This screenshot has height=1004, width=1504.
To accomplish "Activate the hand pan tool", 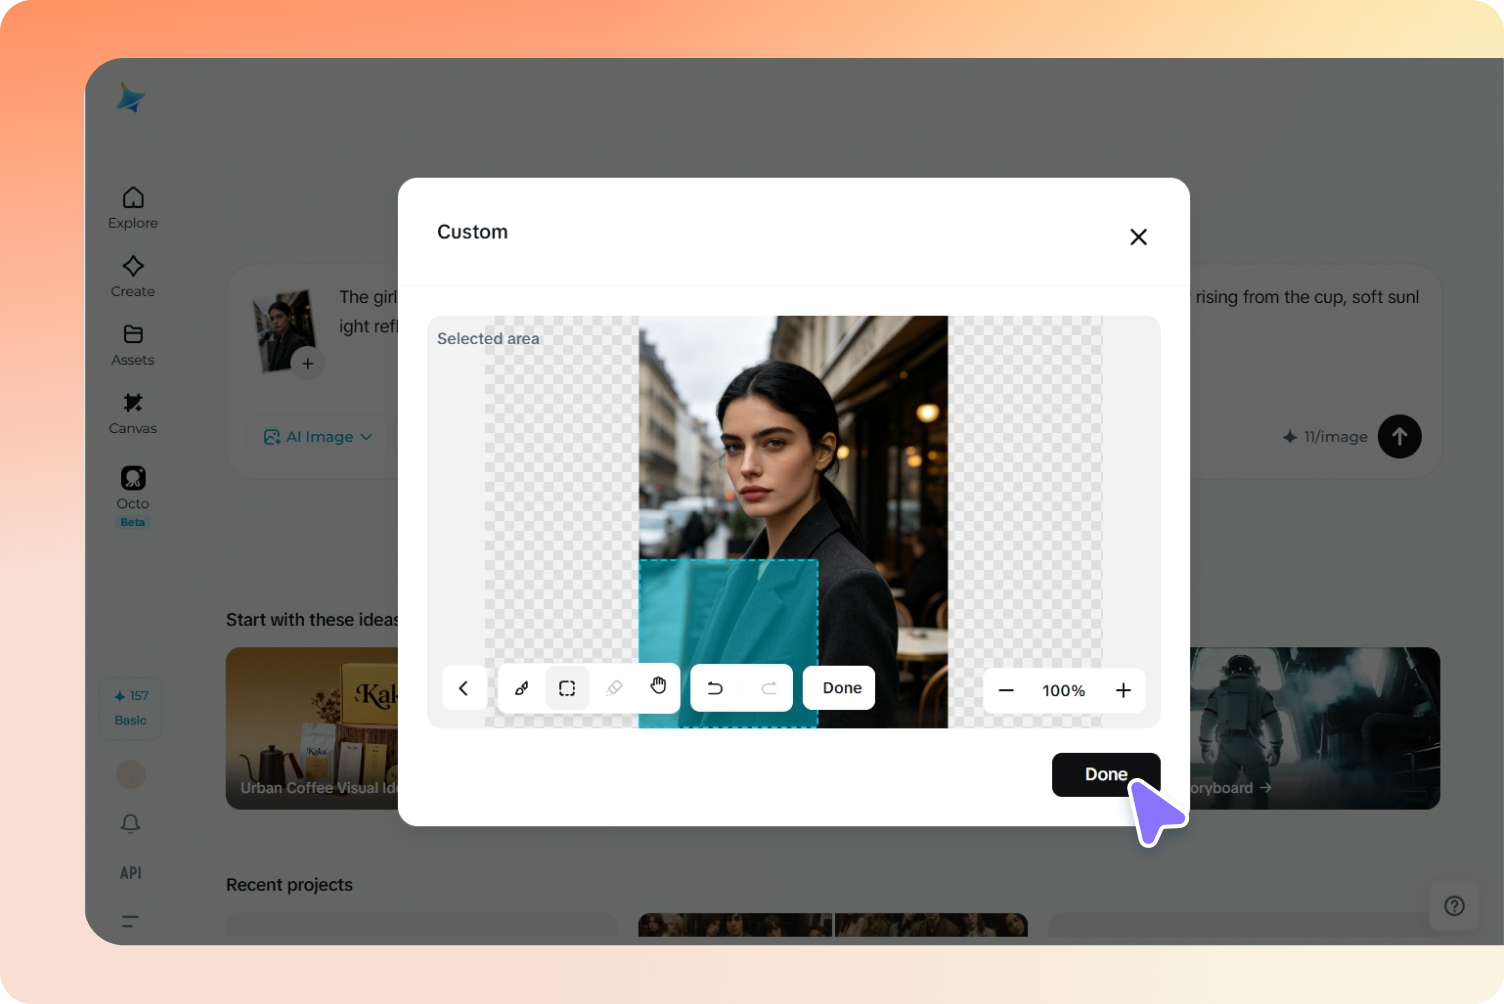I will [658, 686].
